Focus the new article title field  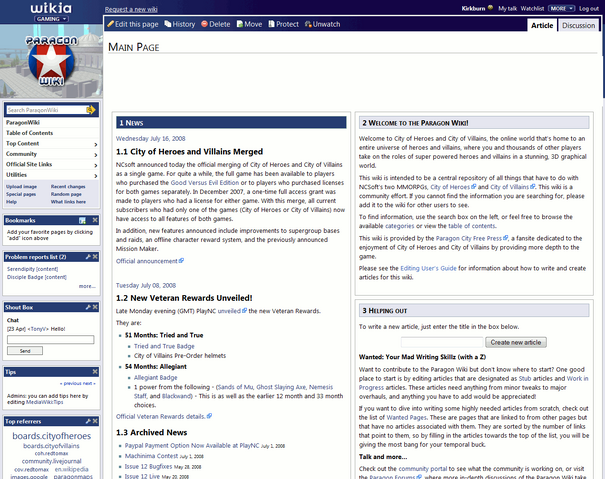(x=442, y=342)
